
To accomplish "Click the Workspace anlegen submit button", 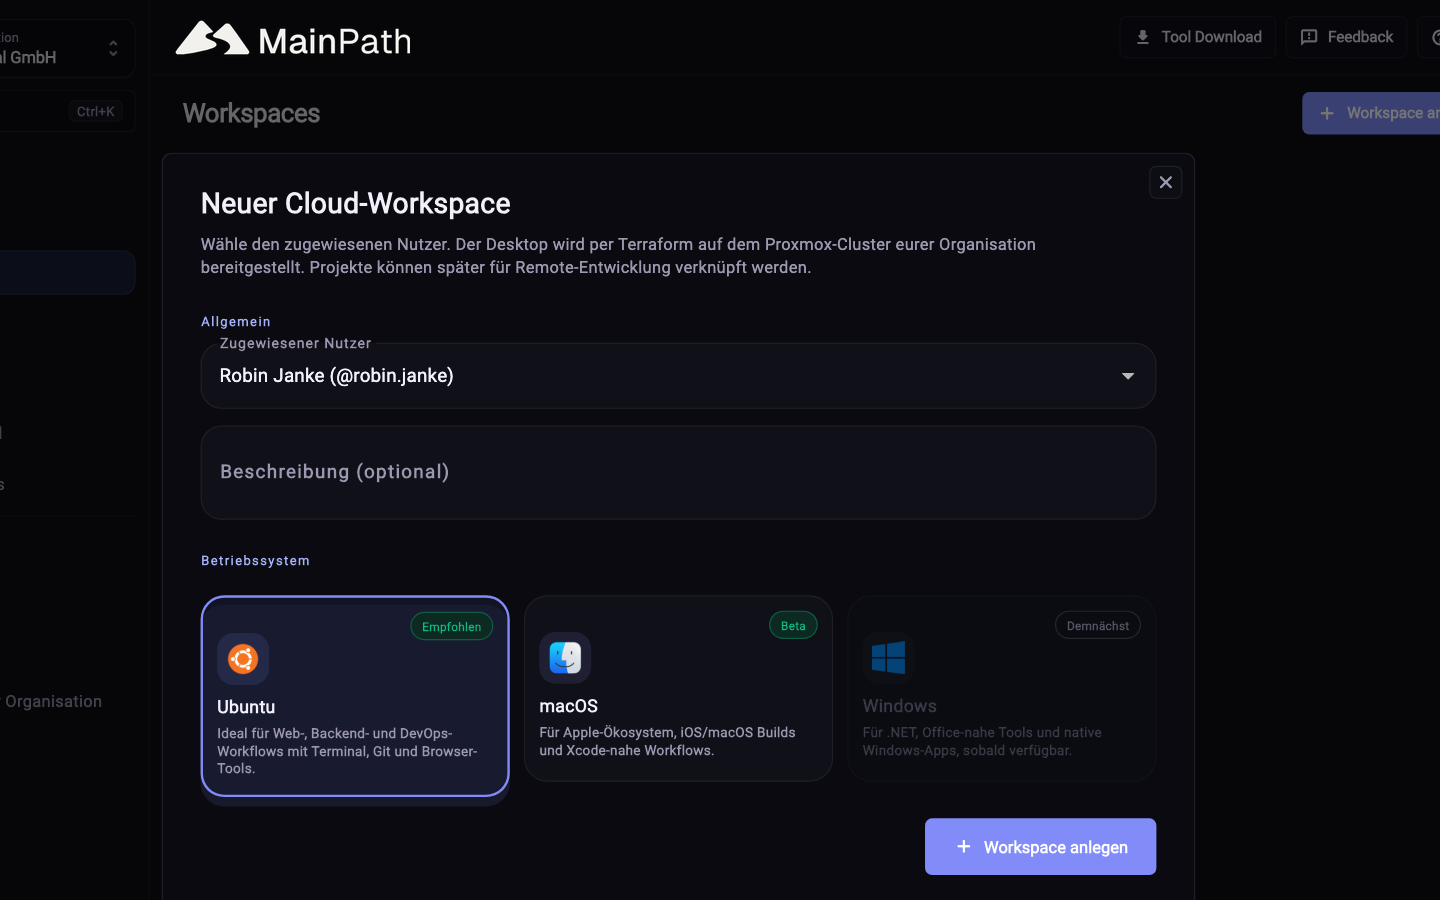I will pos(1040,847).
